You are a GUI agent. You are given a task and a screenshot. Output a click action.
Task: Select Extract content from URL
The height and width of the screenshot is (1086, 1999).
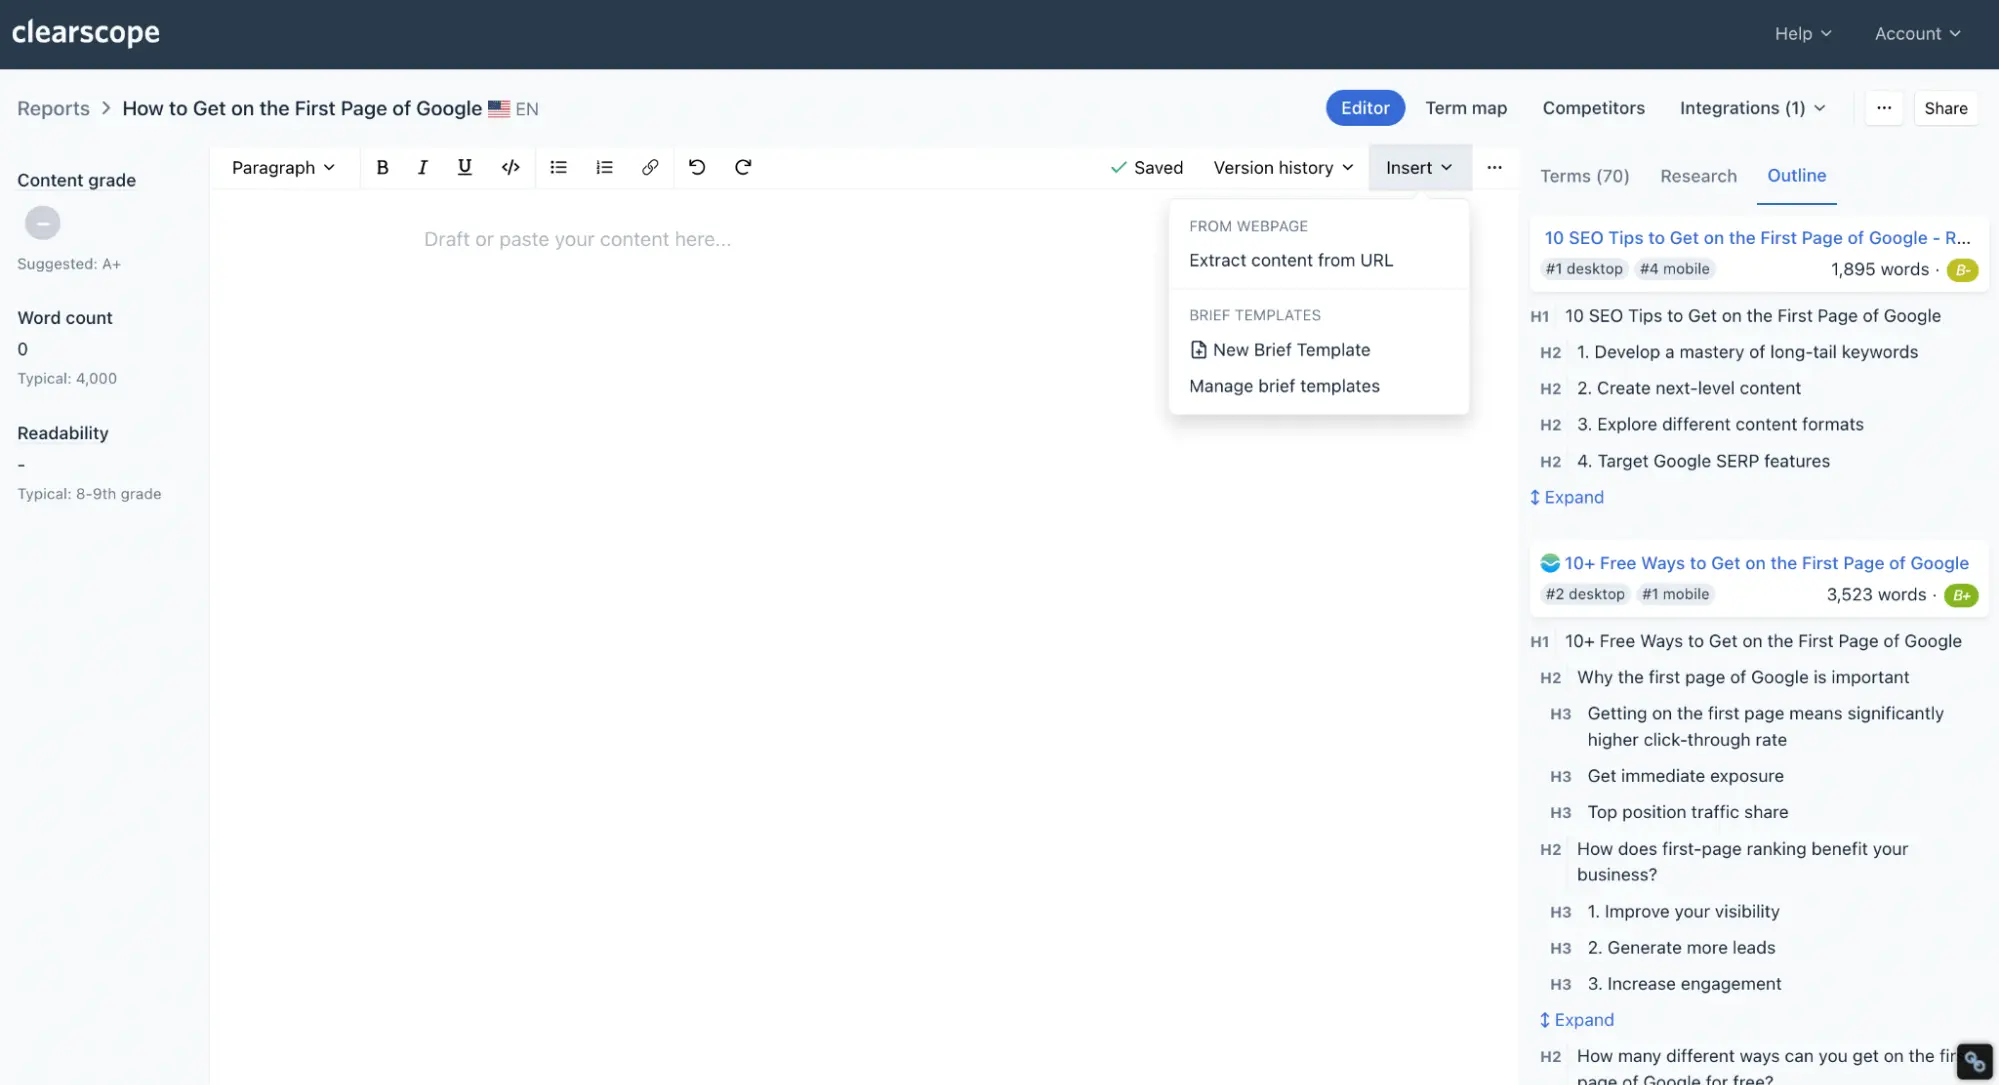[1290, 260]
